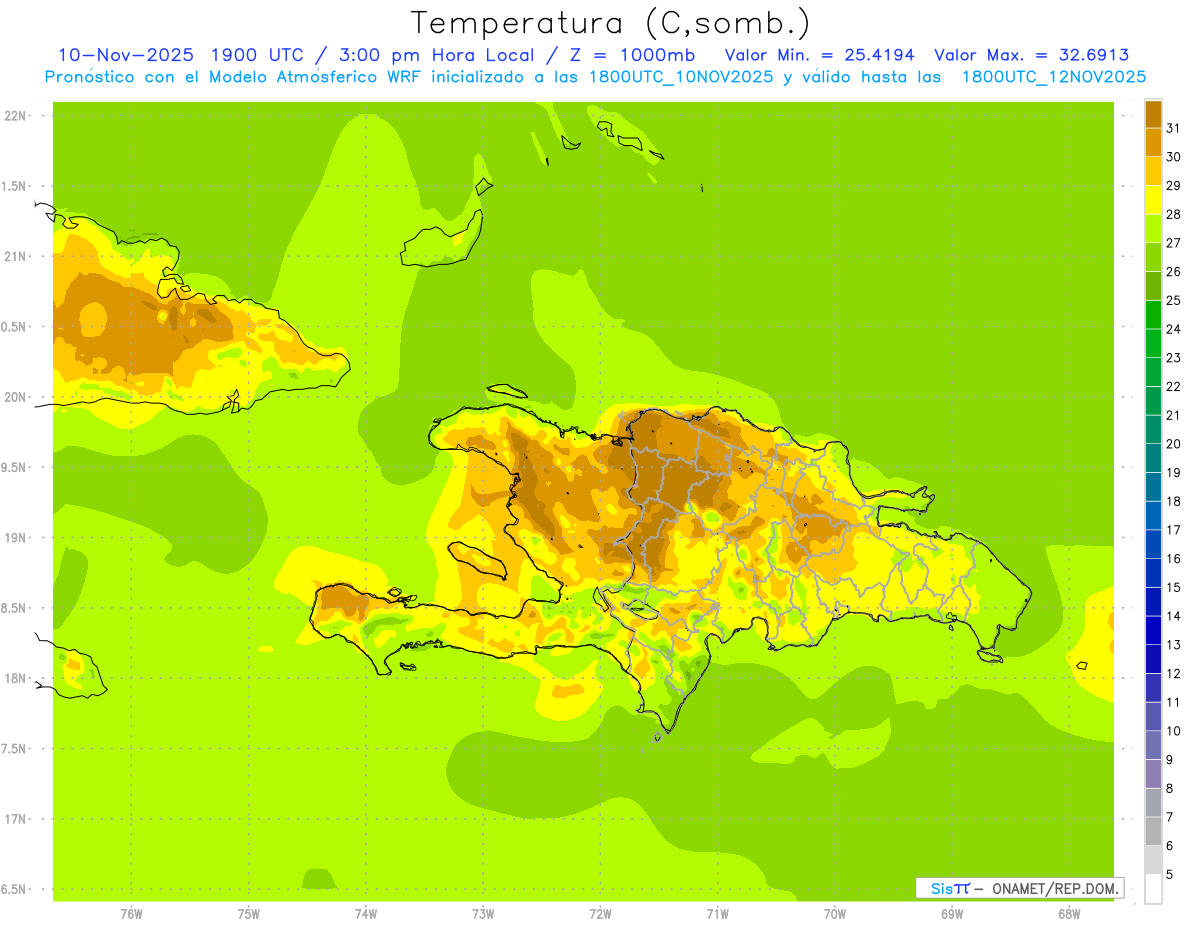Viewport: 1200px width, 927px height.
Task: Click the "7.5N" latitude label
Action: pyautogui.click(x=15, y=749)
